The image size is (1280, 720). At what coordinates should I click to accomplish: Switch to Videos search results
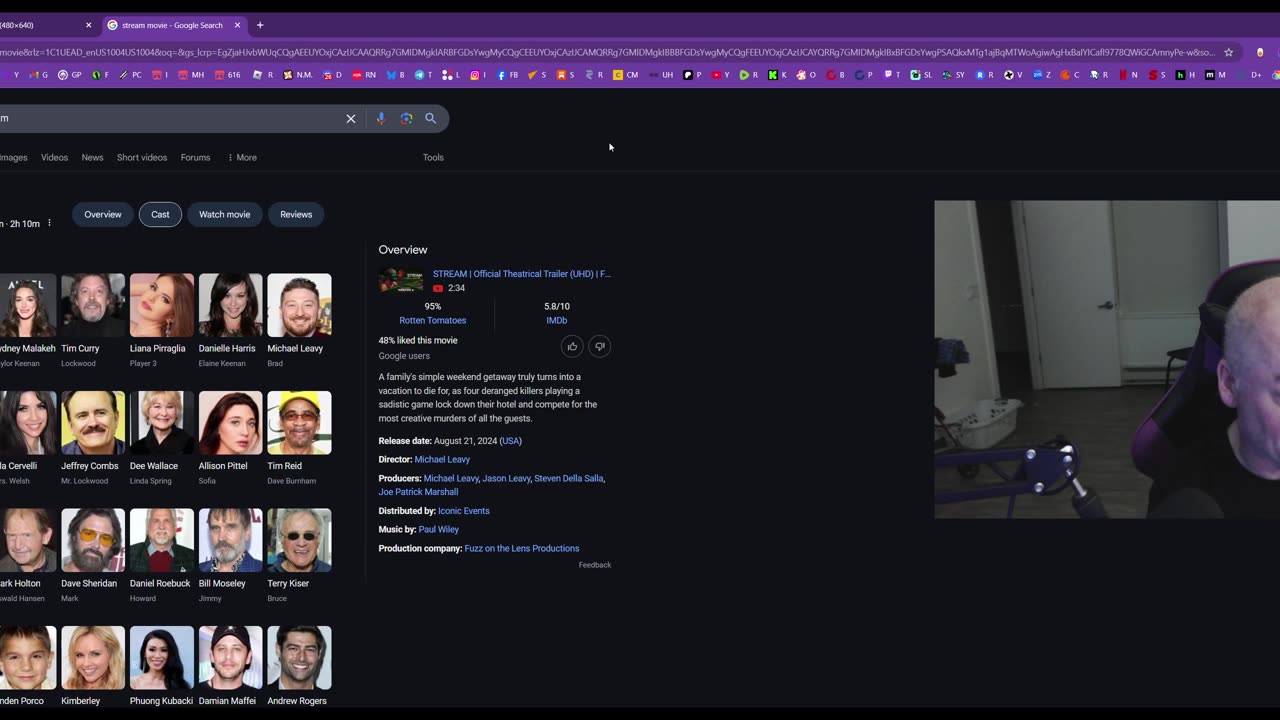click(x=54, y=157)
